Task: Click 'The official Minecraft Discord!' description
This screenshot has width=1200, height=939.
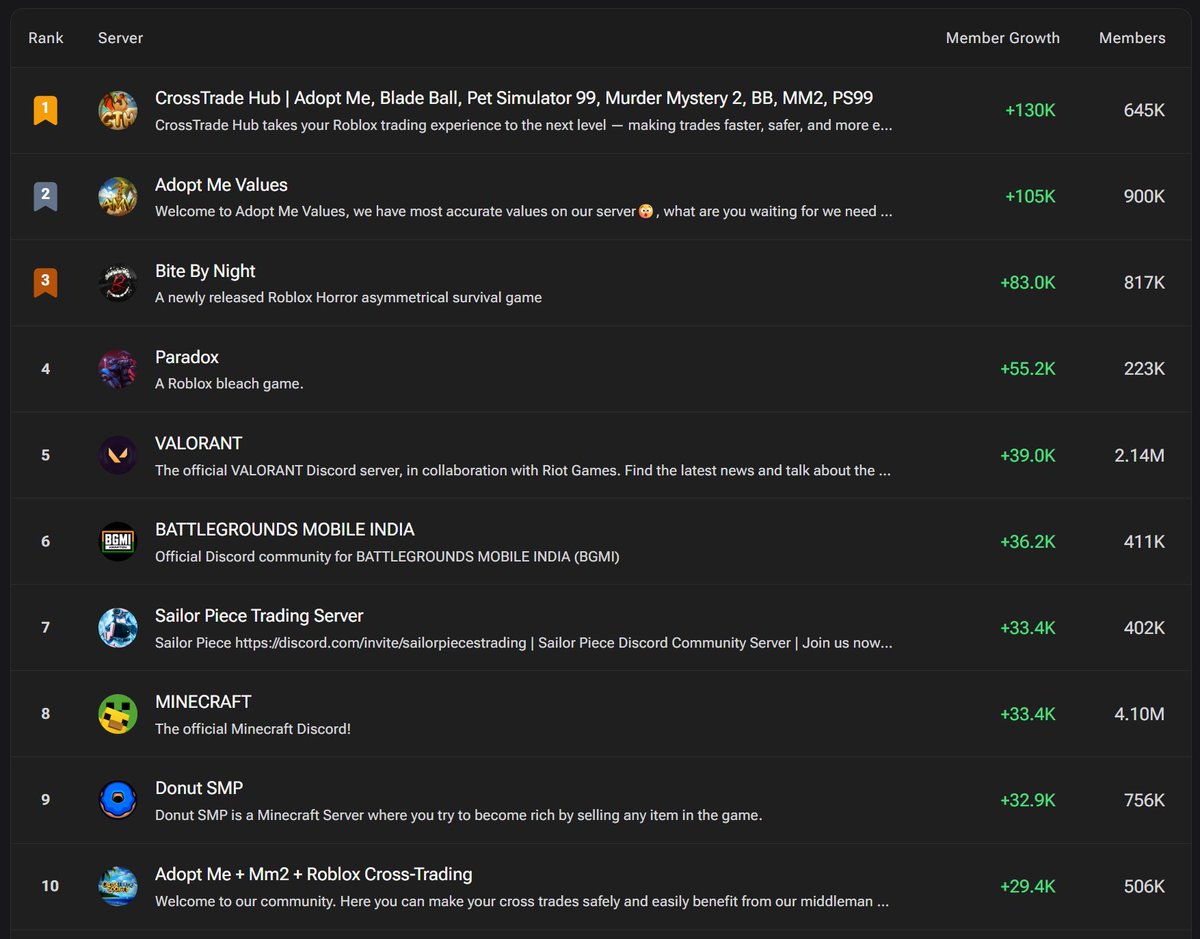Action: [253, 729]
